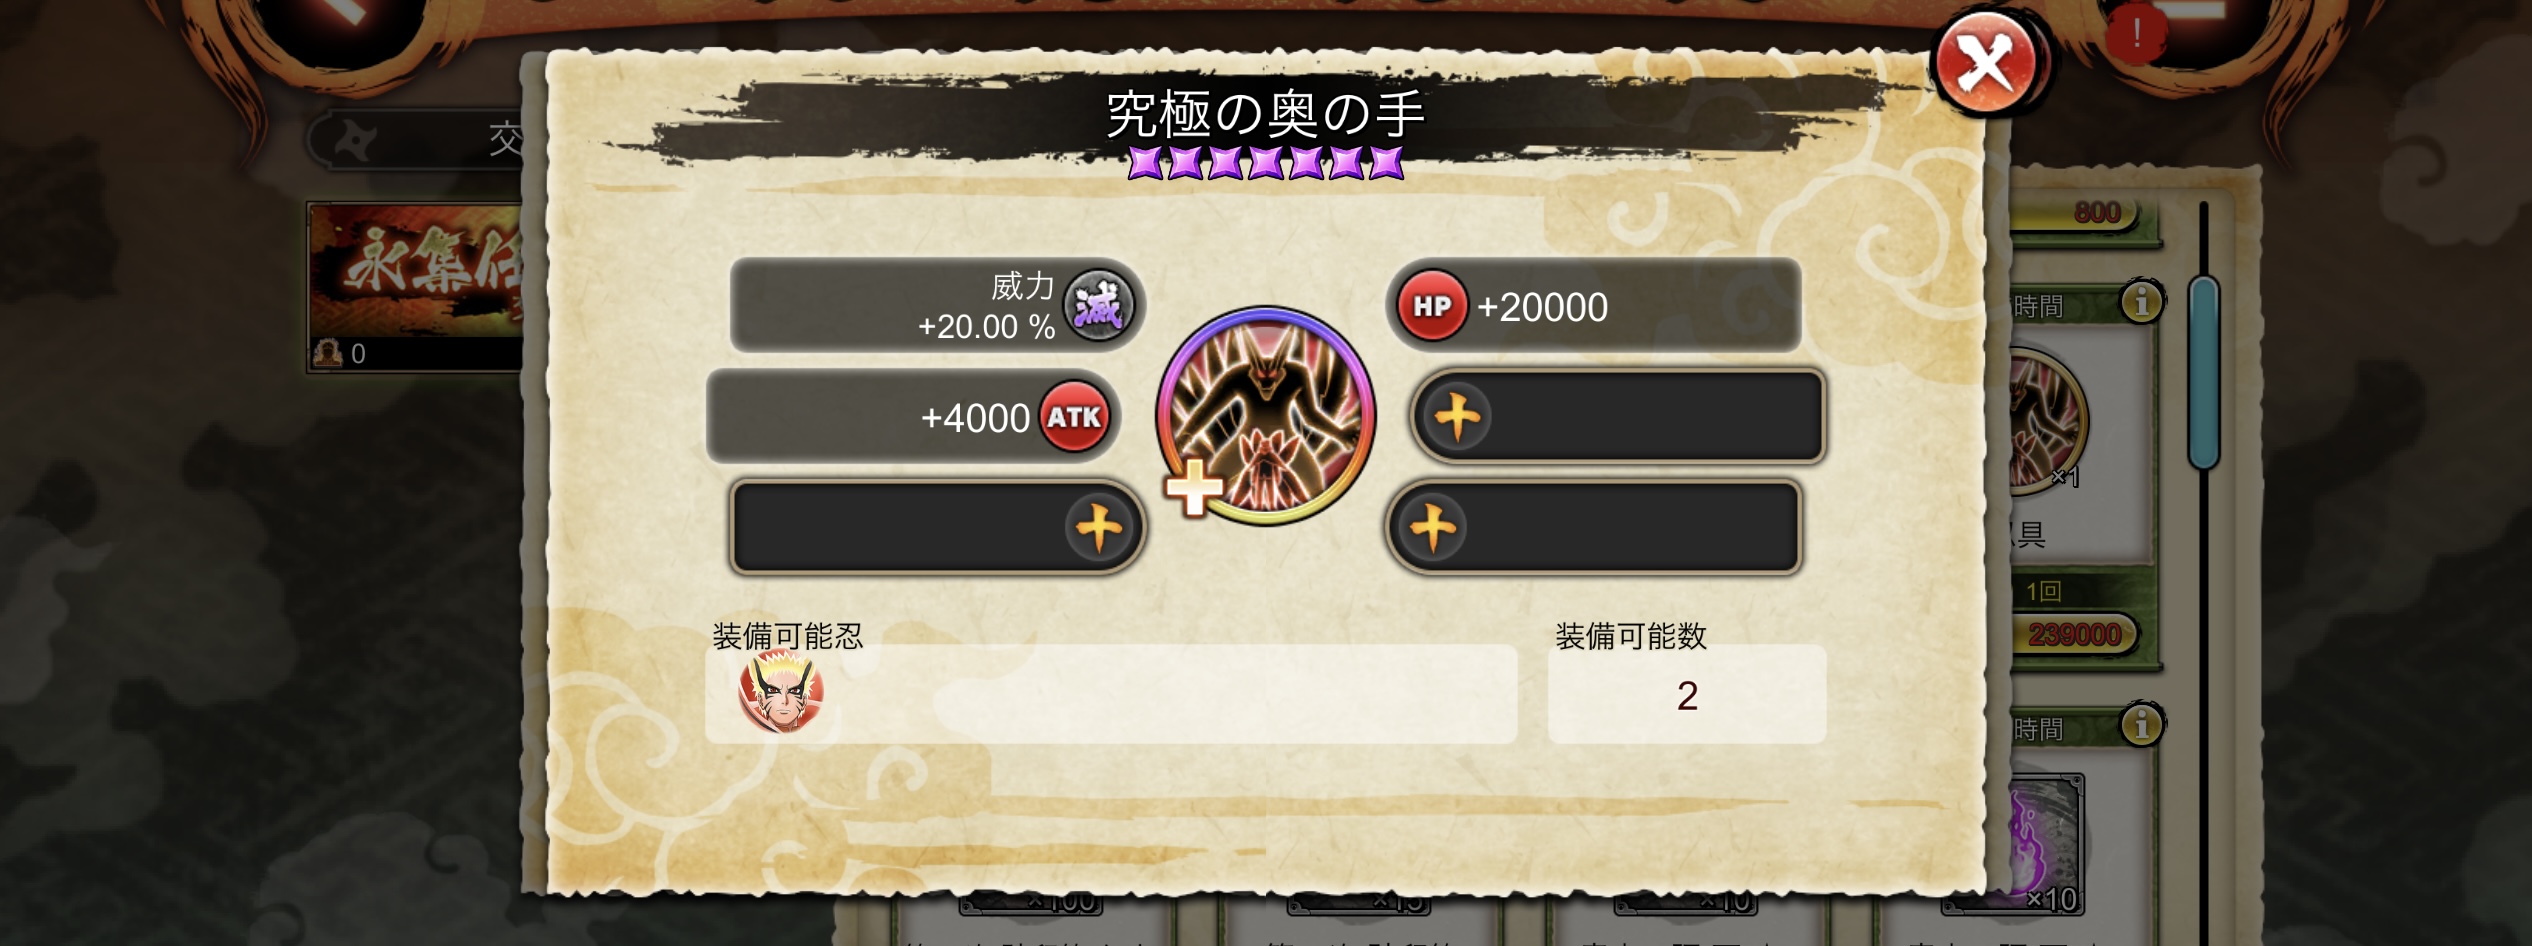Click the red exclamation notification badge
Viewport: 2532px width, 946px height.
pos(2136,34)
